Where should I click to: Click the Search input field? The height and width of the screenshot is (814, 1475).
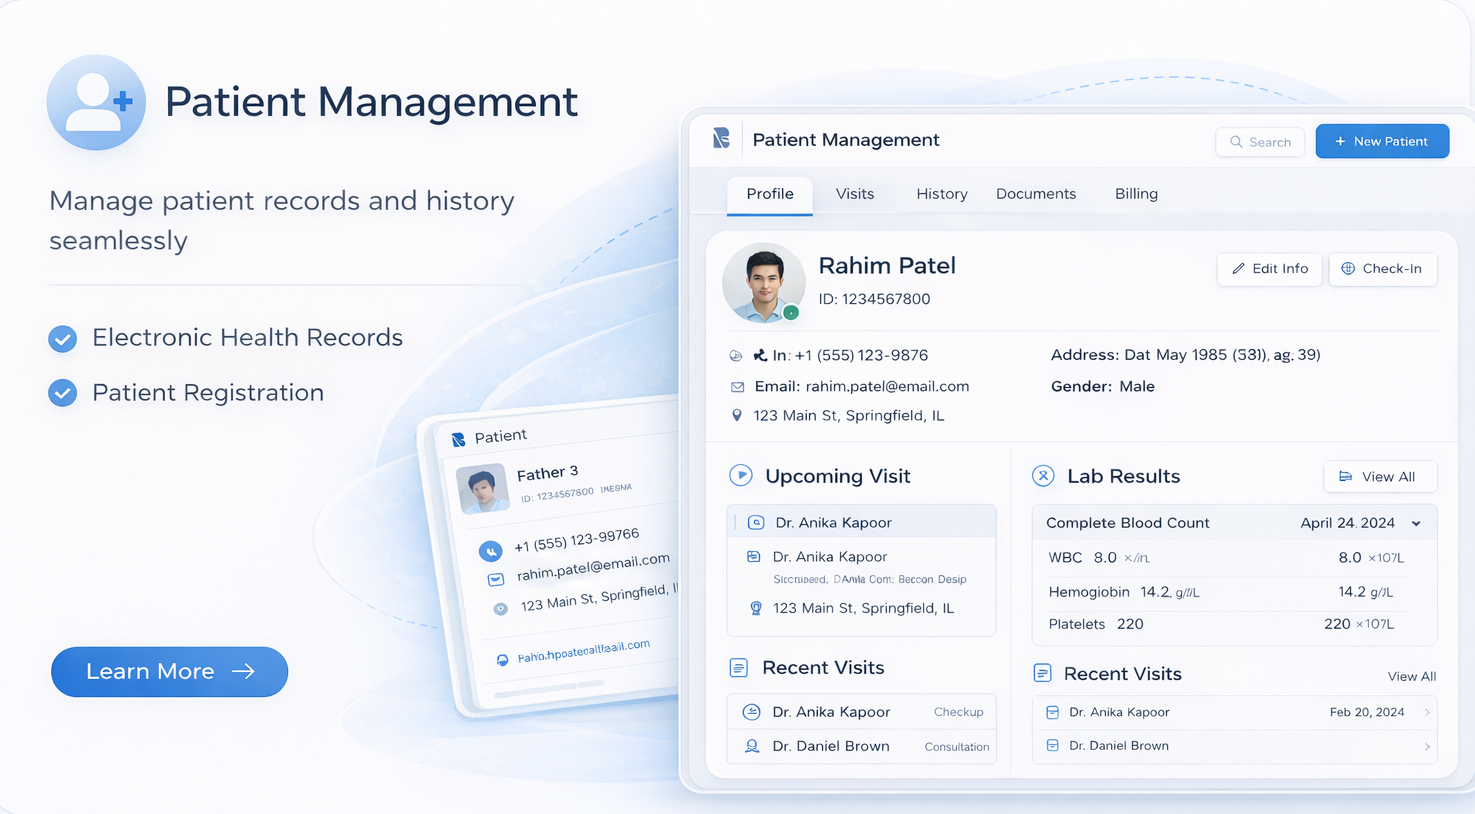1260,142
